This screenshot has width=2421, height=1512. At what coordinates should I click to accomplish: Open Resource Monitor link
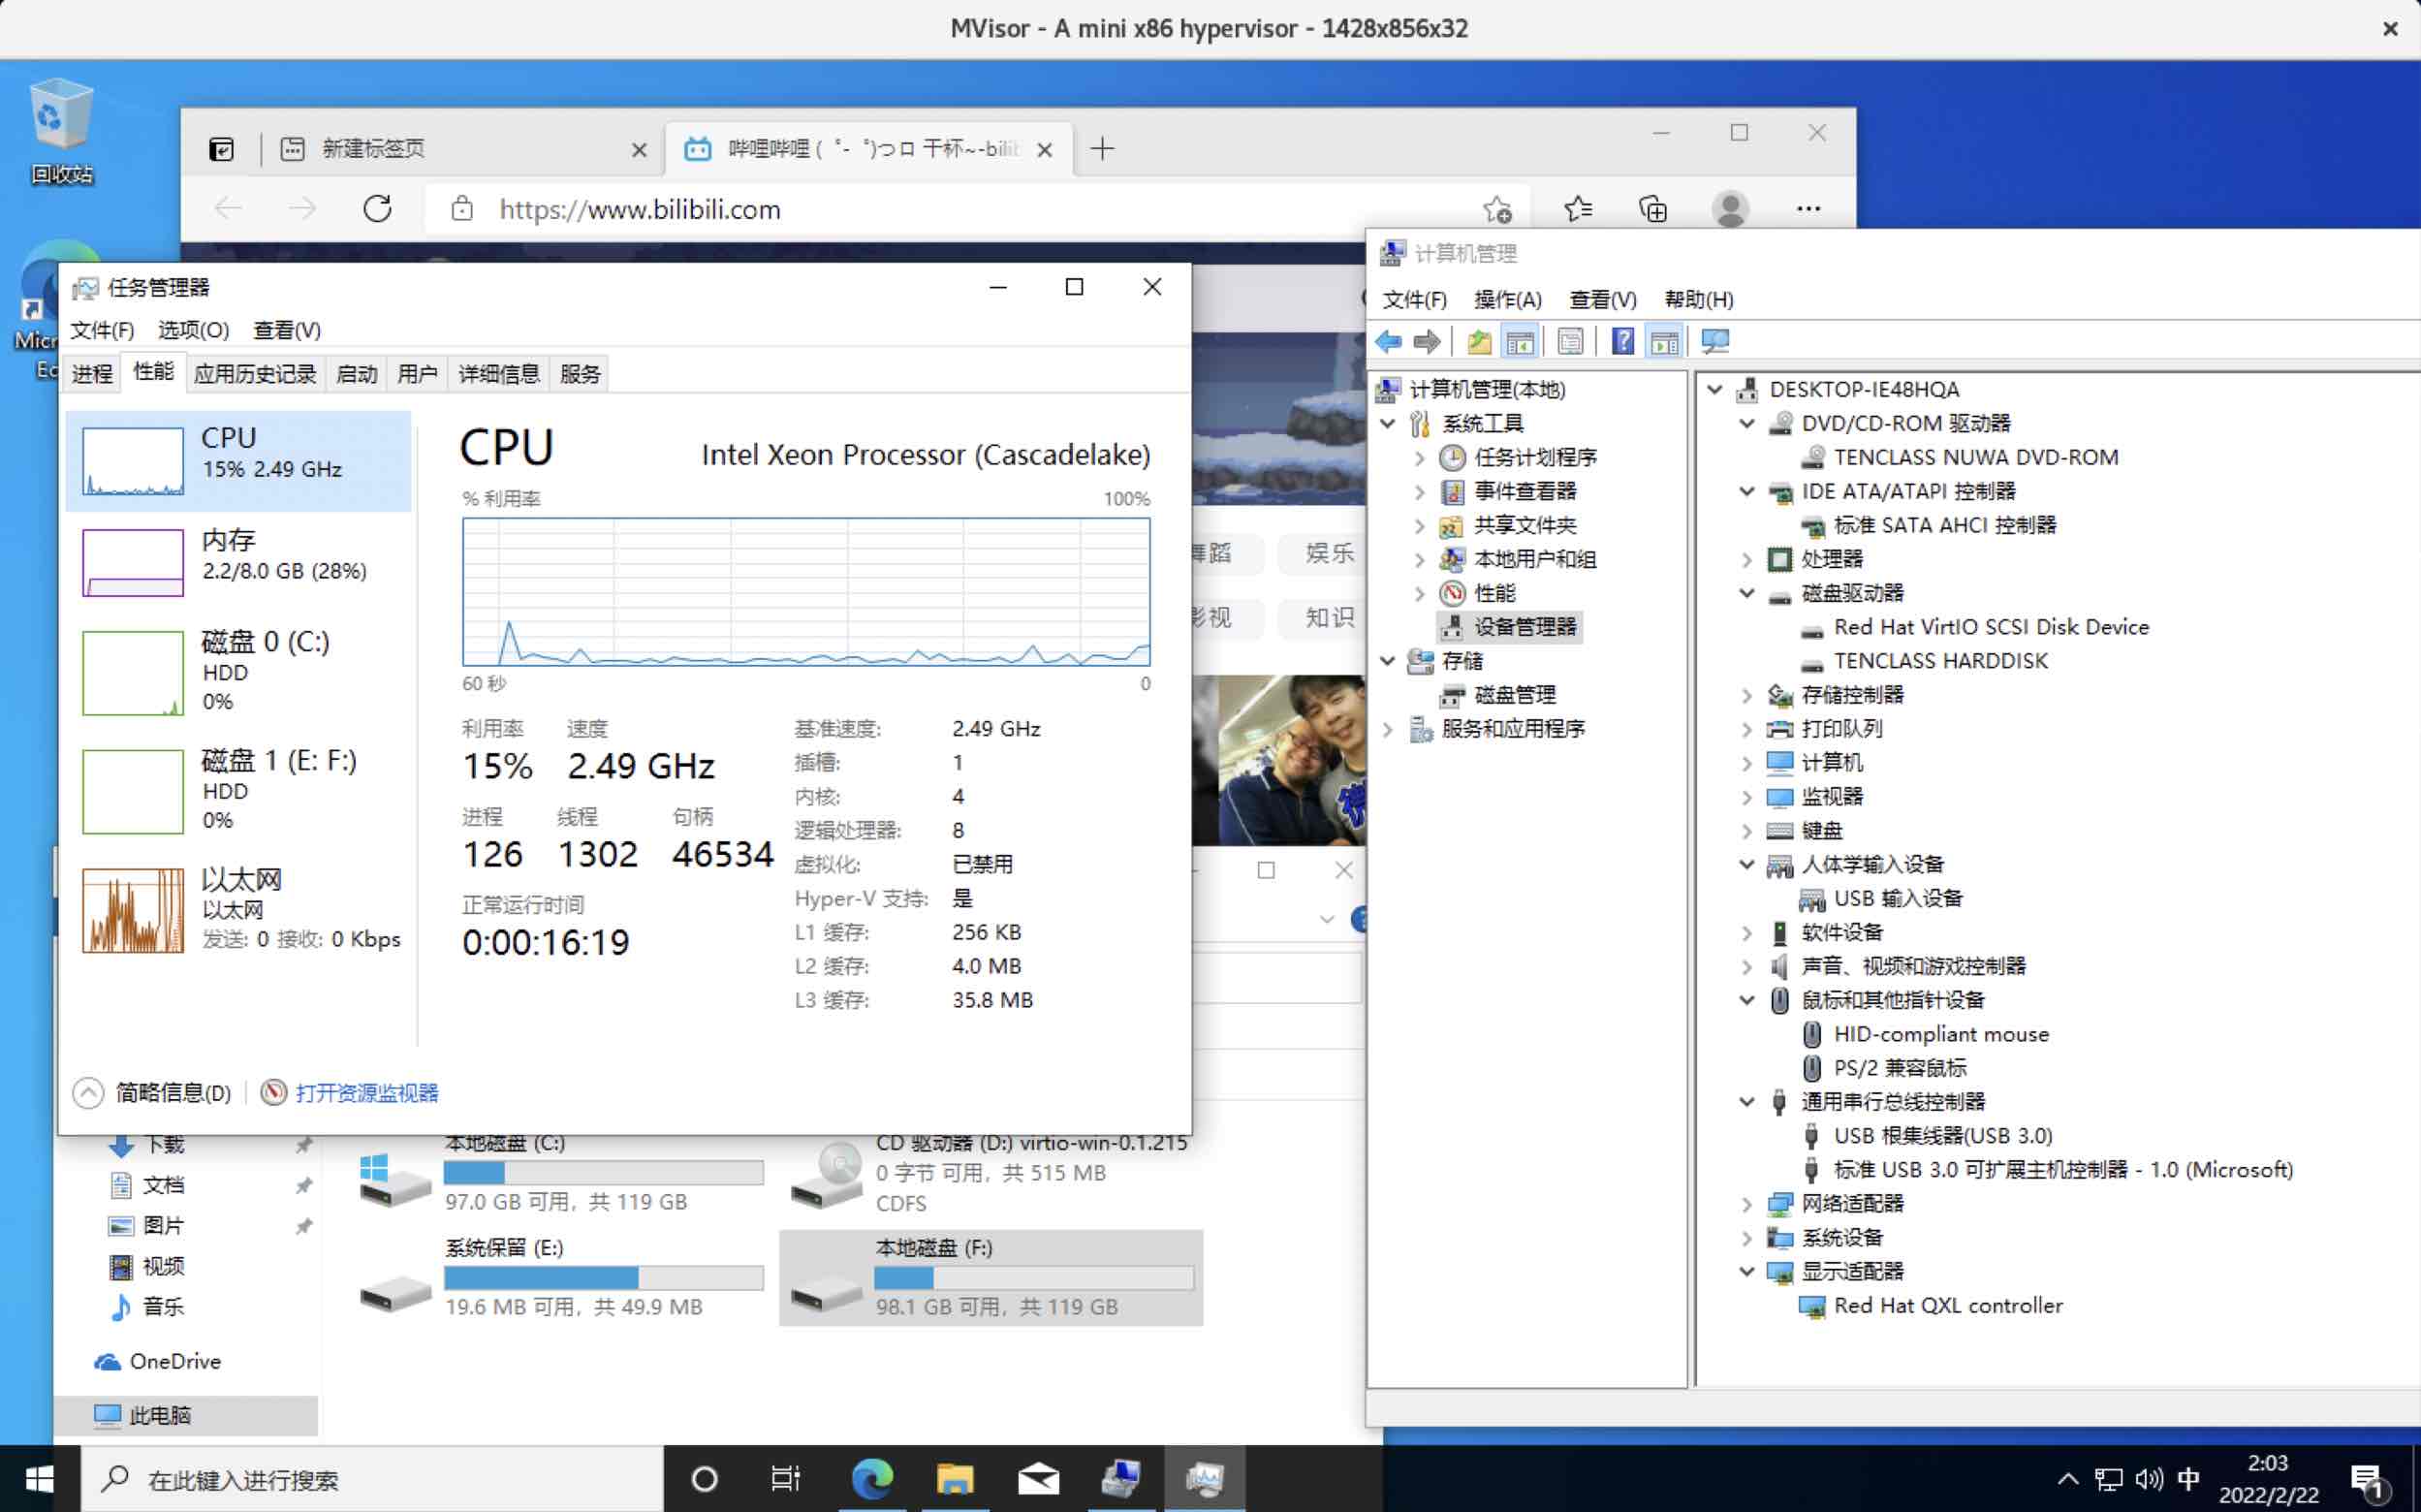click(366, 1093)
